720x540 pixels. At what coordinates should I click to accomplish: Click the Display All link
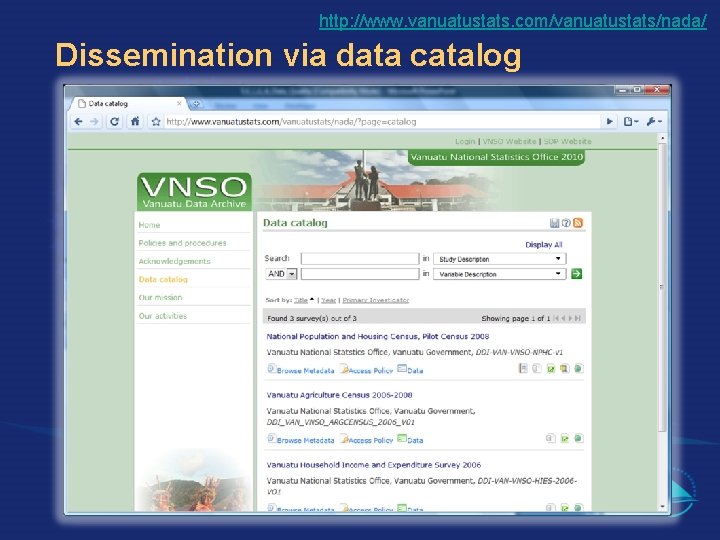click(x=544, y=245)
